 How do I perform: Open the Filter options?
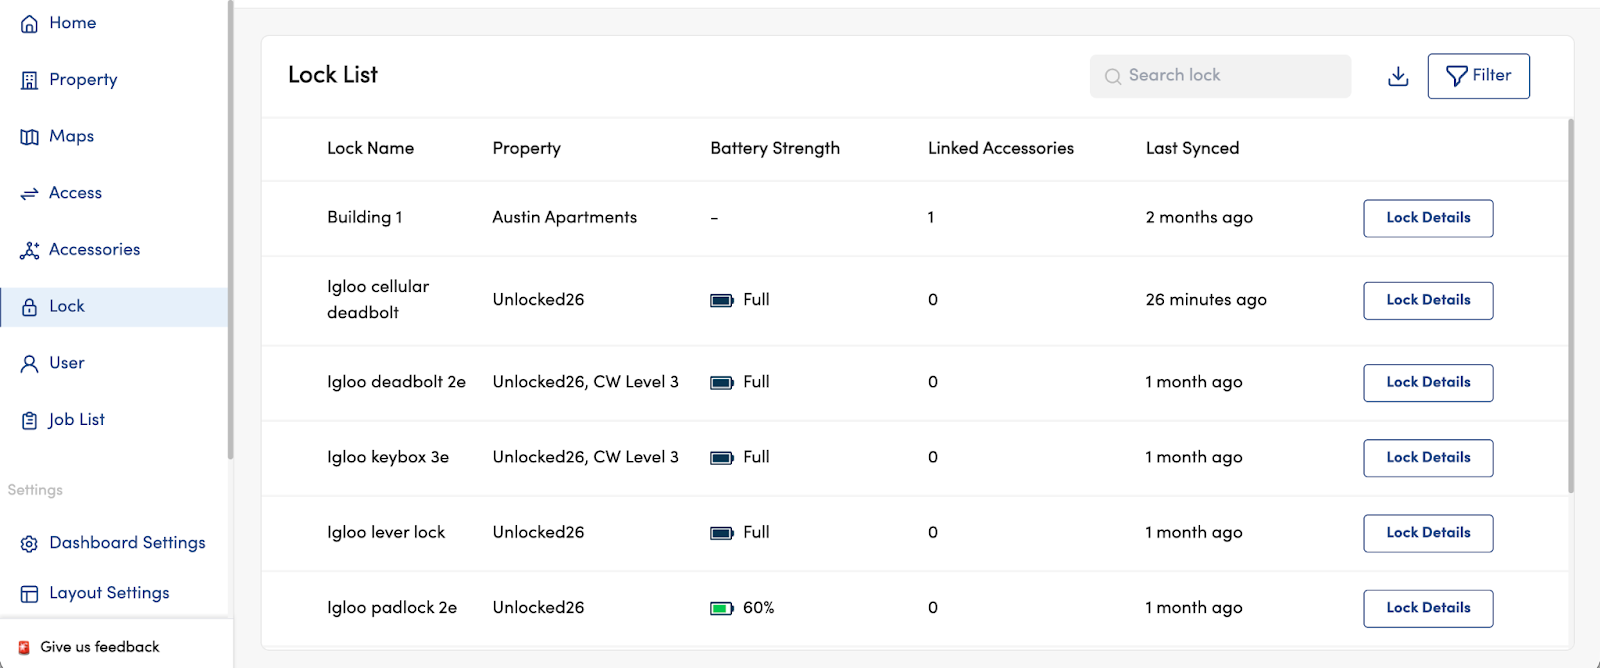1478,76
